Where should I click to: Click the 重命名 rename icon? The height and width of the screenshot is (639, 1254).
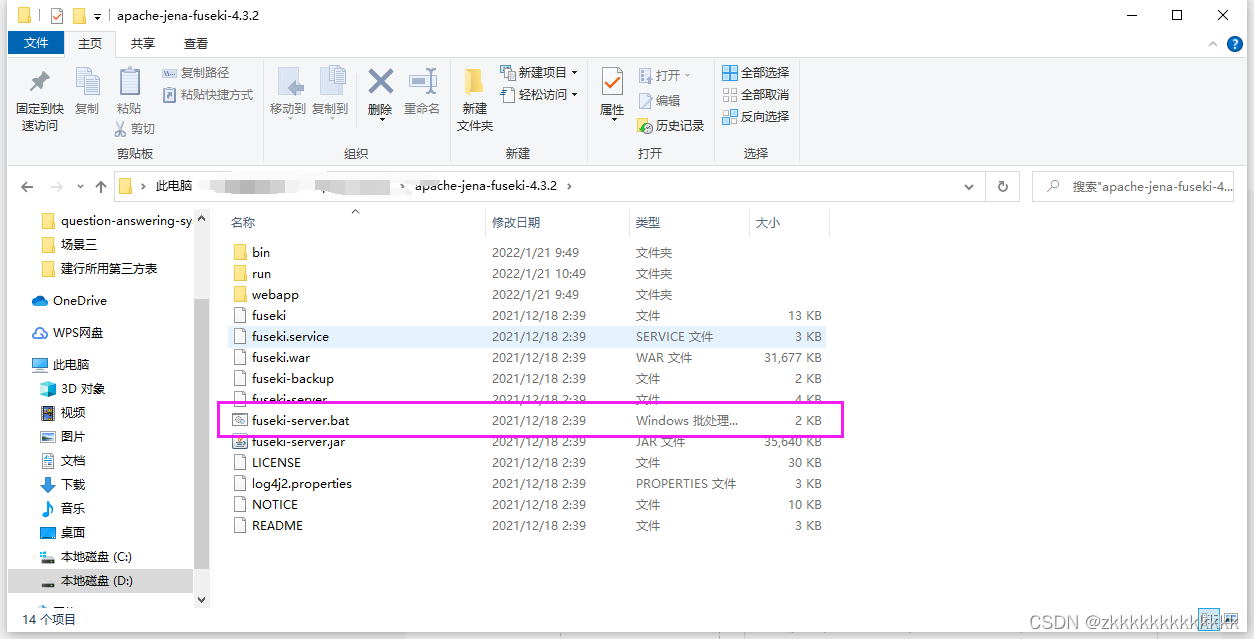click(x=422, y=81)
